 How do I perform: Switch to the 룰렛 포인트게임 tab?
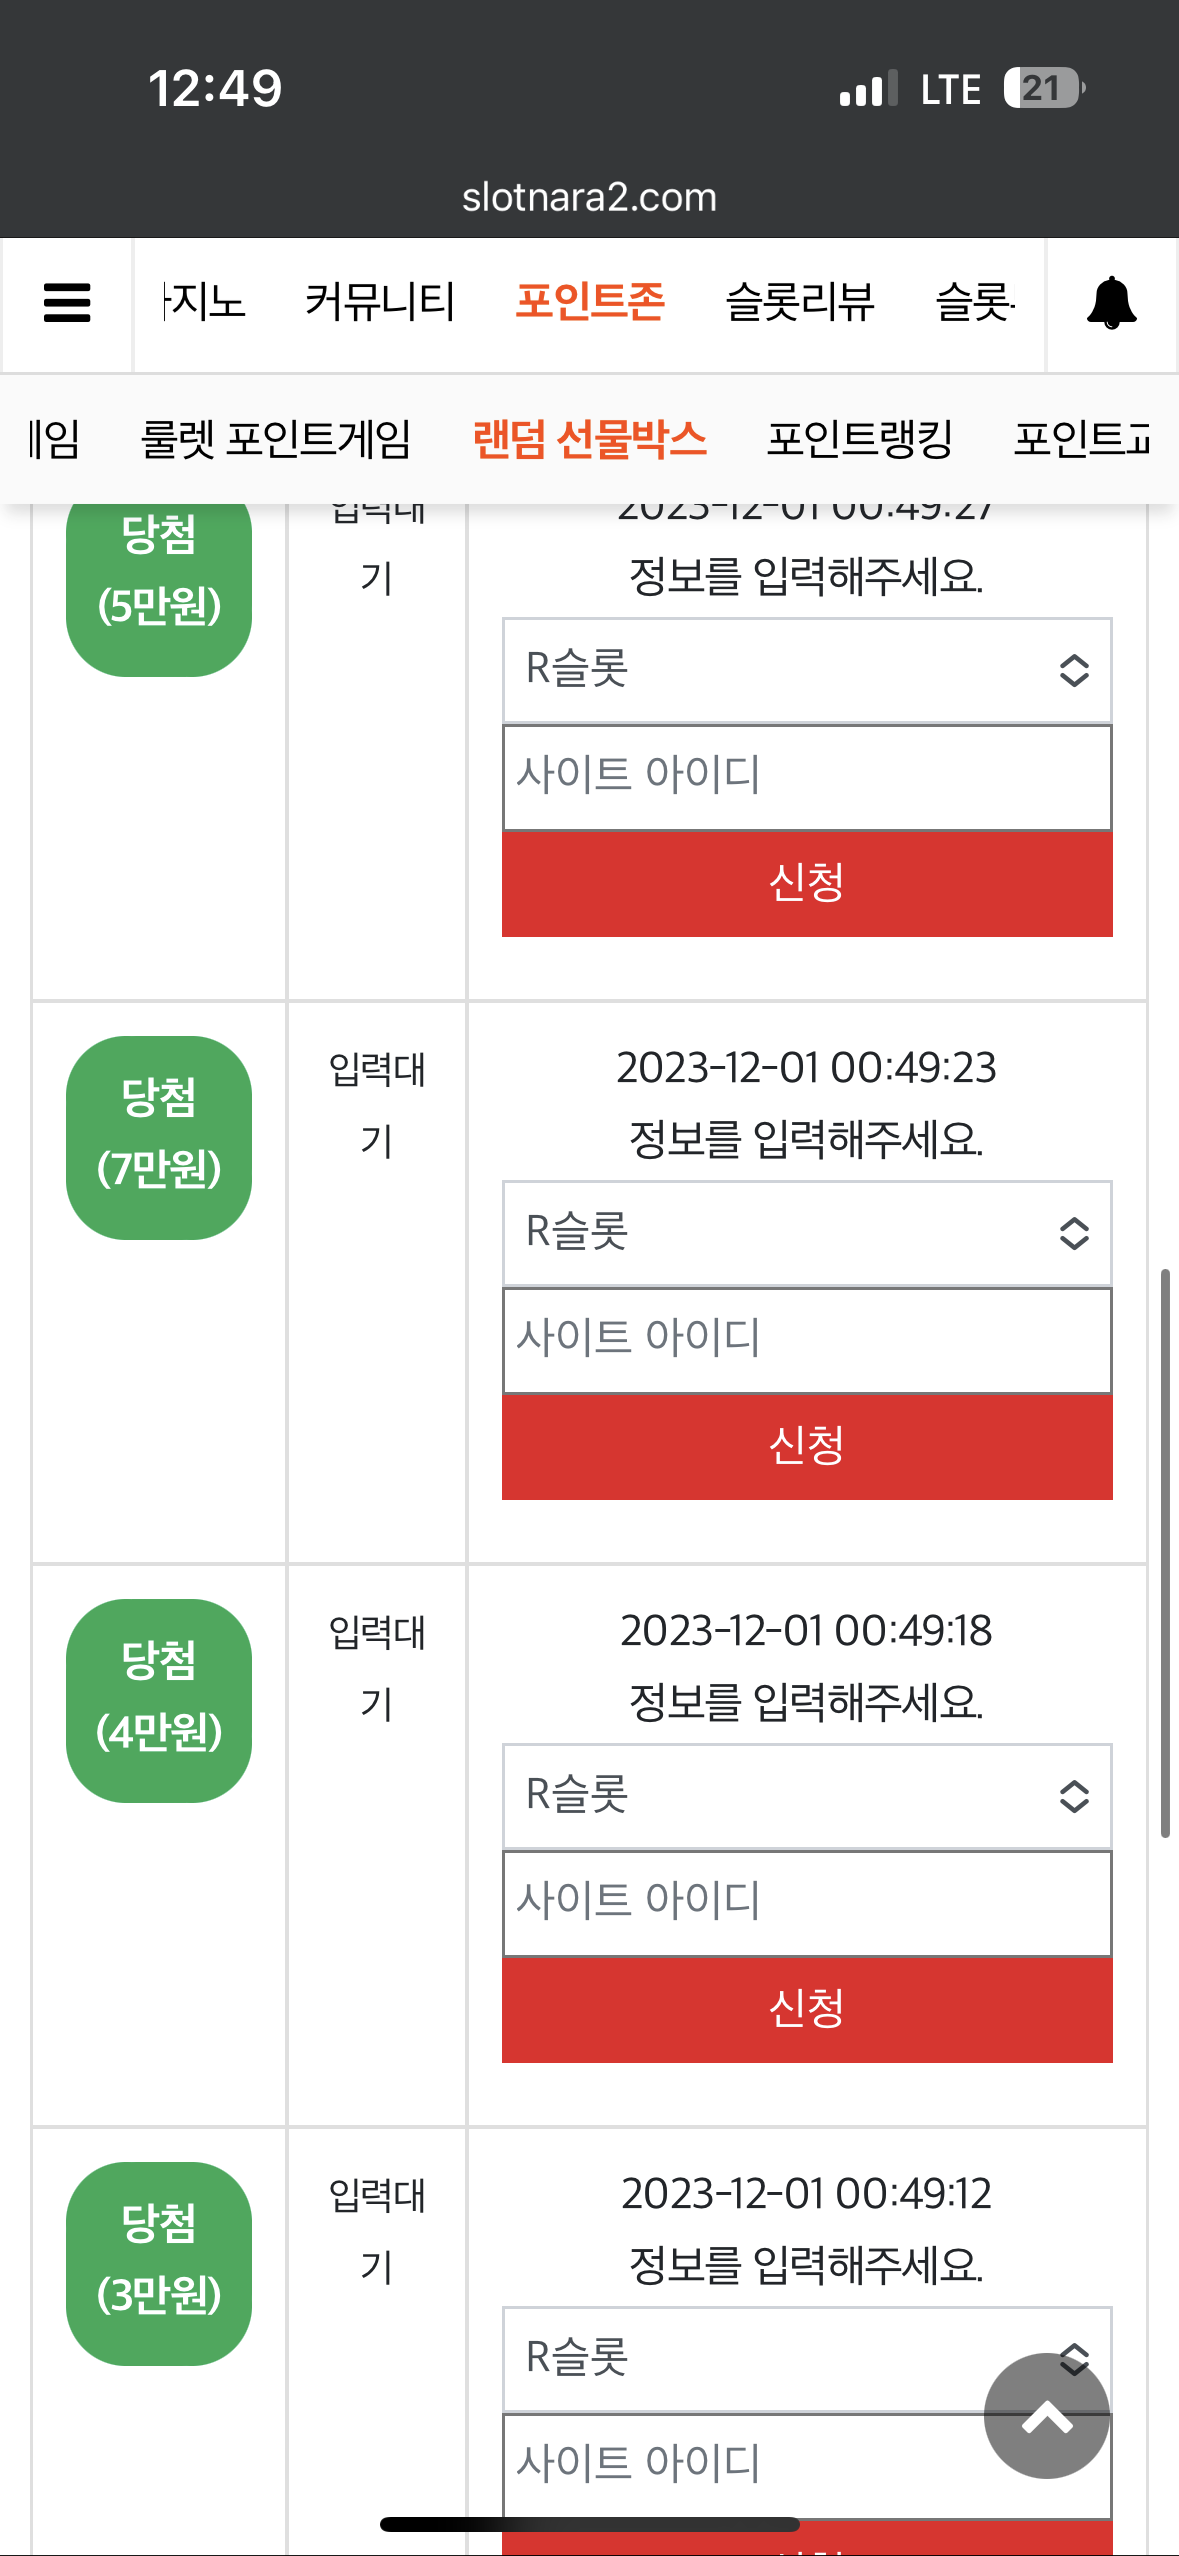click(x=276, y=439)
